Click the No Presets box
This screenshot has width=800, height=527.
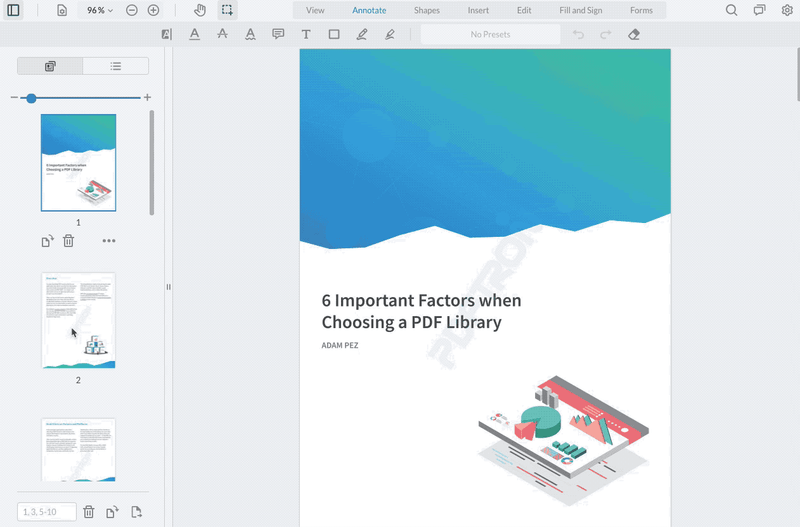coord(490,34)
